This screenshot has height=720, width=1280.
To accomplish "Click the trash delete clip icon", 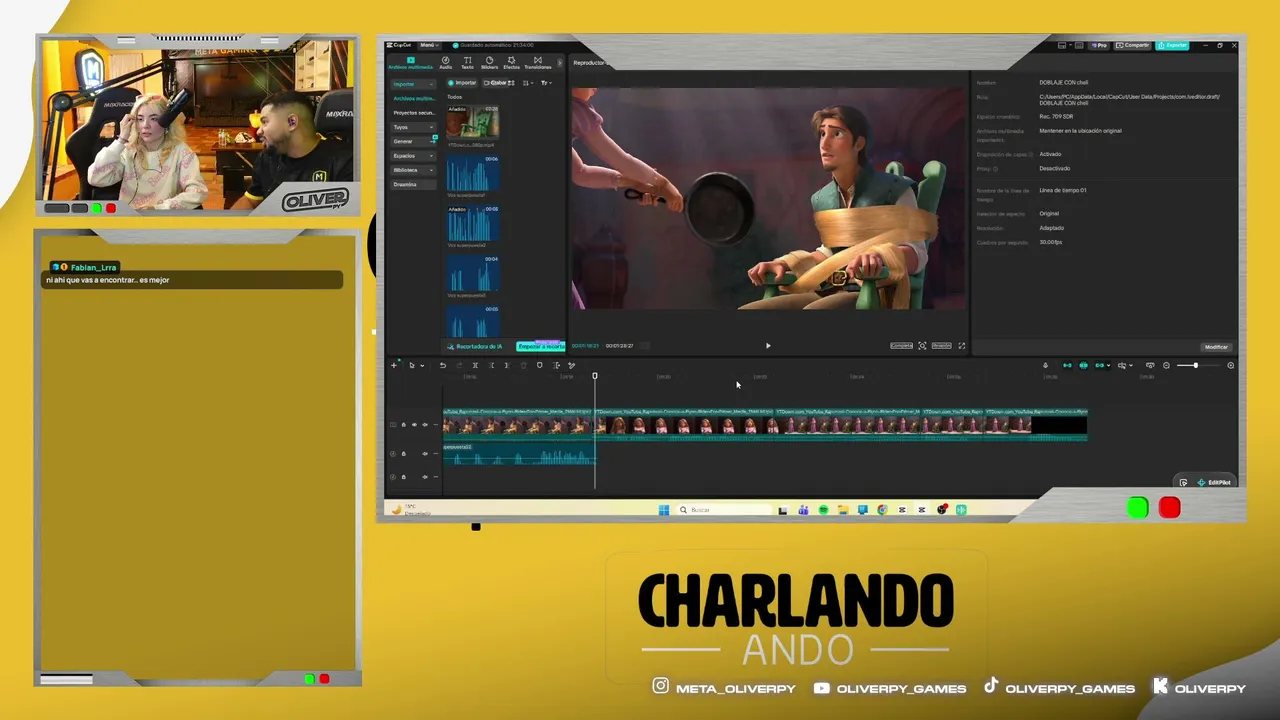I will (523, 365).
